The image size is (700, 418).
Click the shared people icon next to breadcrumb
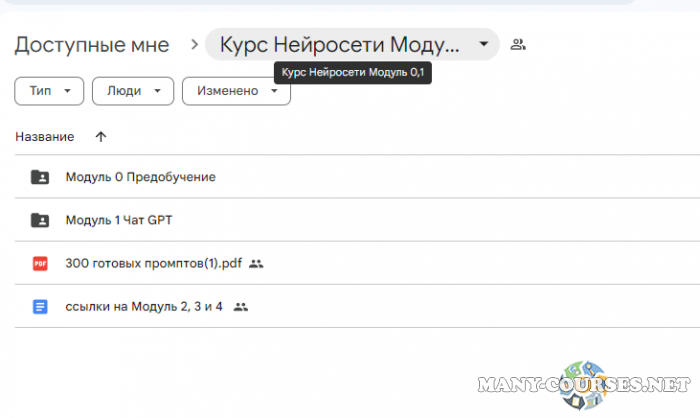pos(517,44)
